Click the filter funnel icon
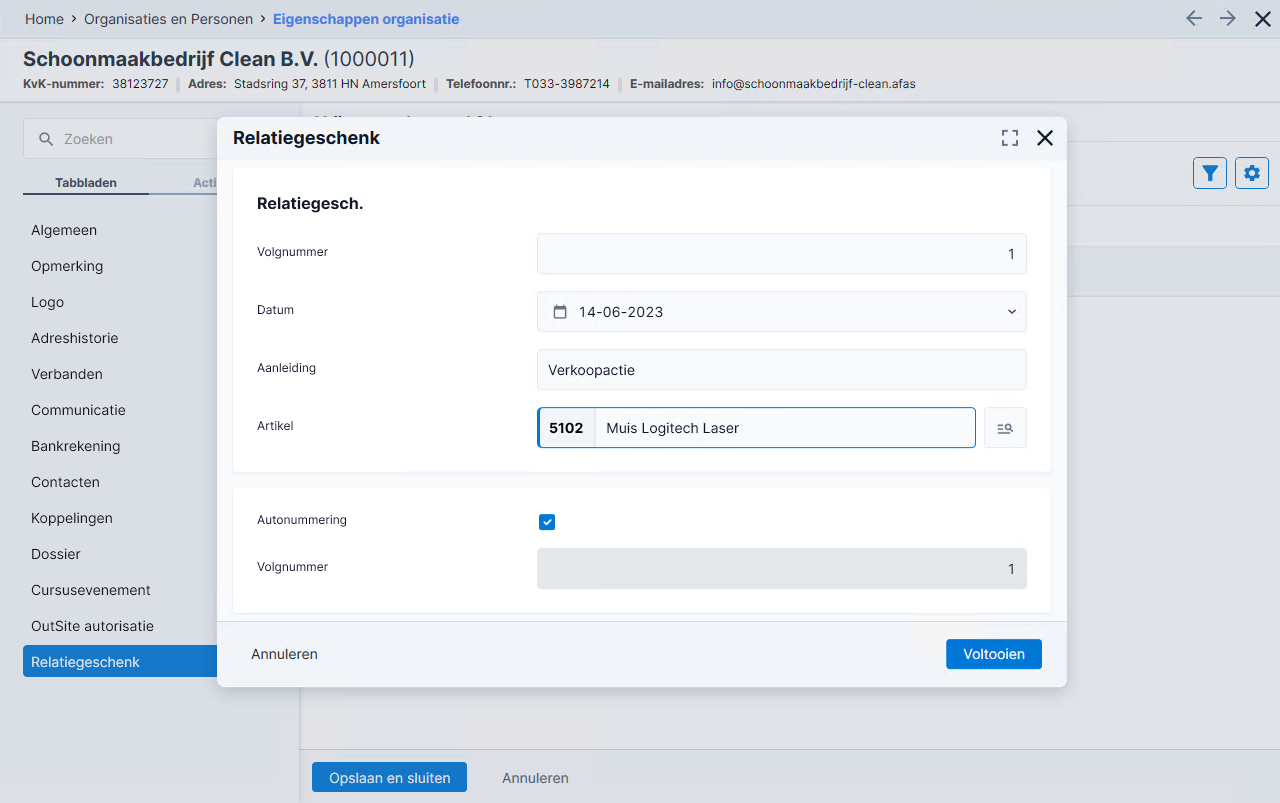This screenshot has height=803, width=1280. 1210,173
